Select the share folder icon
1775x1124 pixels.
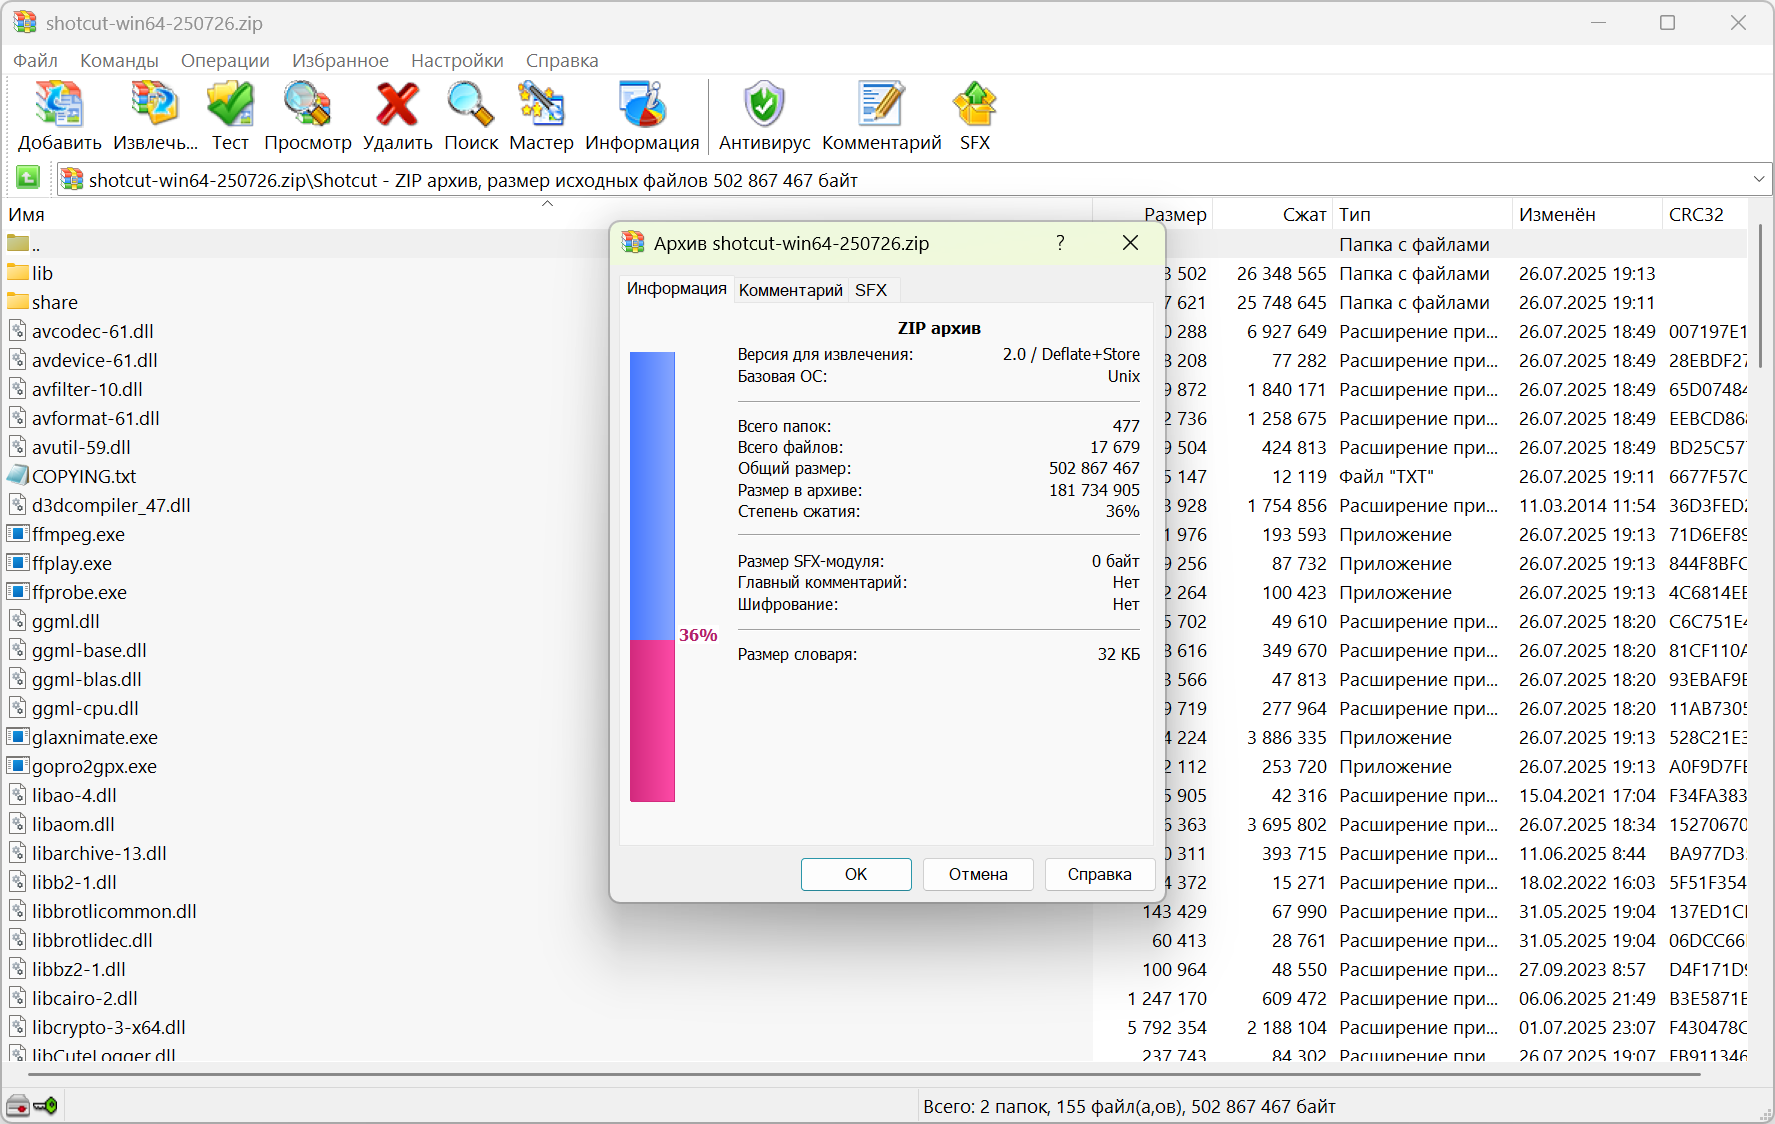pyautogui.click(x=18, y=301)
